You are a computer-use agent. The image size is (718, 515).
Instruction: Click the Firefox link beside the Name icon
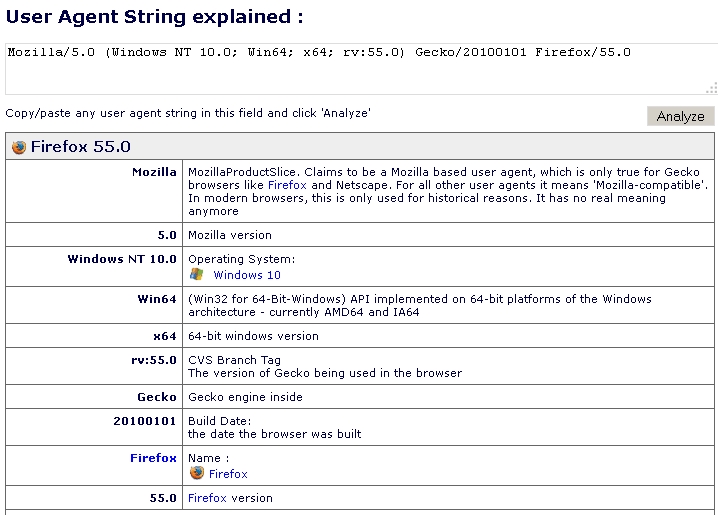(228, 474)
